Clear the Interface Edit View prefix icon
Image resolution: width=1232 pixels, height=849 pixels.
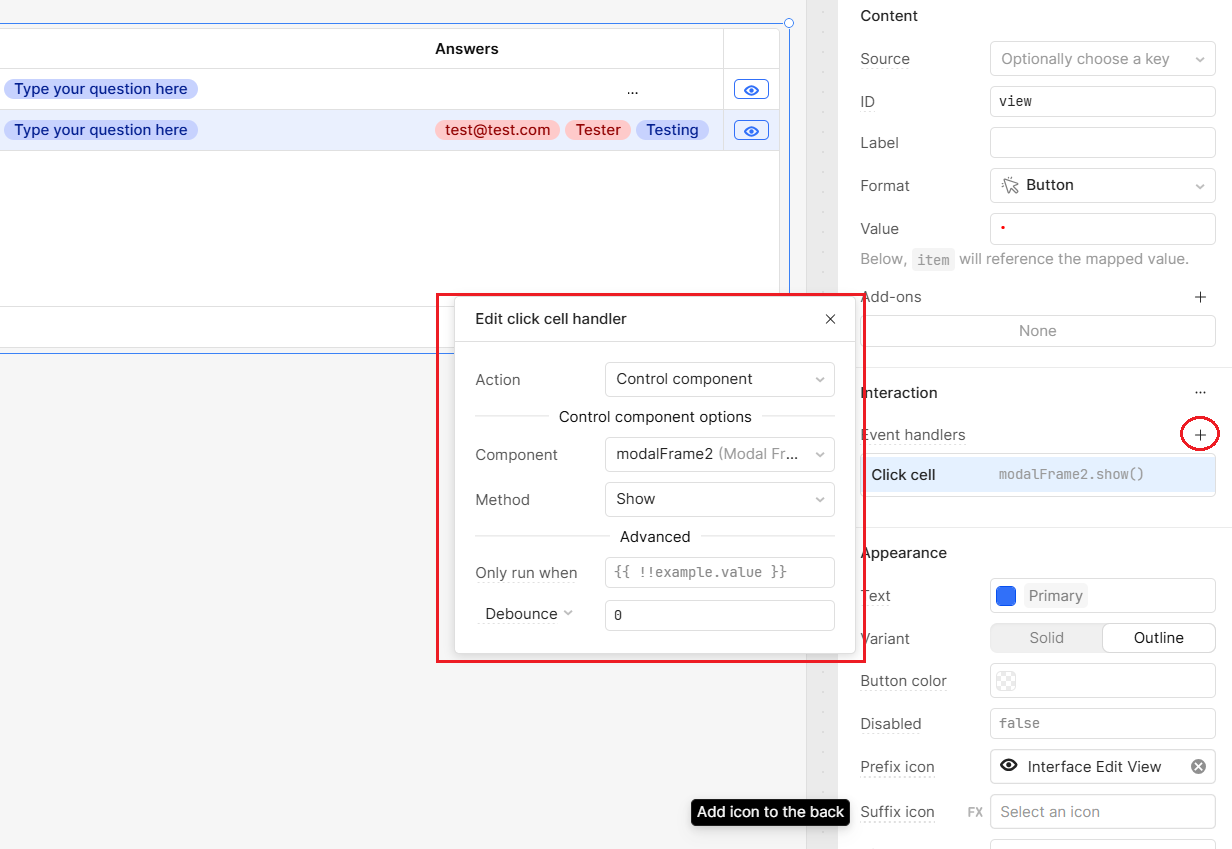(1198, 767)
